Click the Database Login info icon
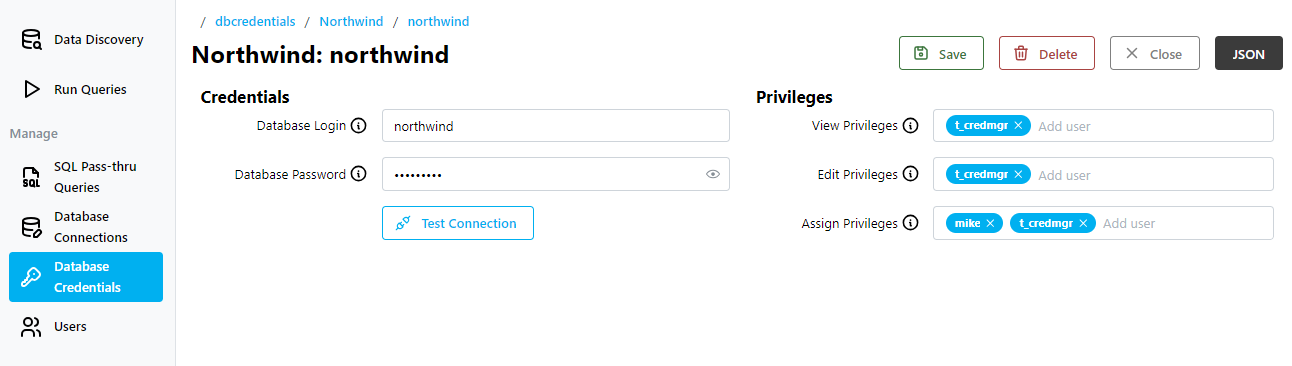Image resolution: width=1292 pixels, height=366 pixels. pos(359,126)
